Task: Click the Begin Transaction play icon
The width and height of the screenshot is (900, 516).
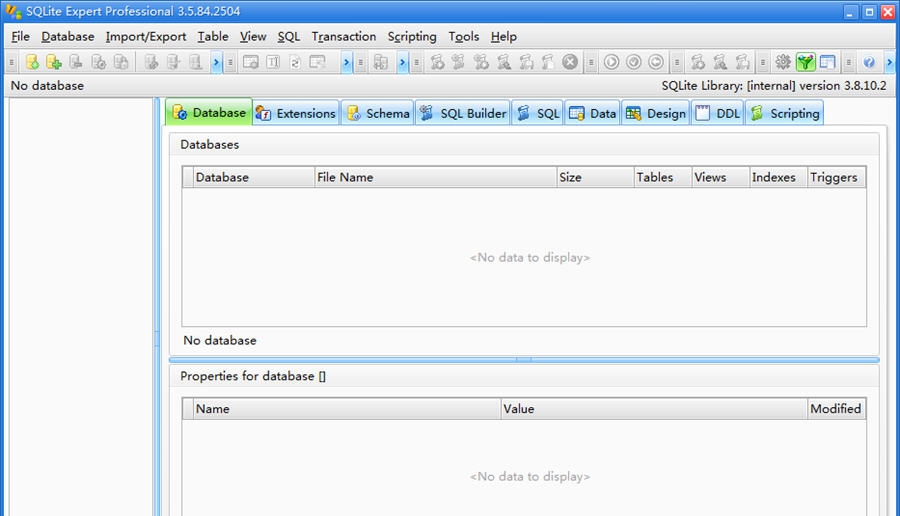Action: (x=611, y=62)
